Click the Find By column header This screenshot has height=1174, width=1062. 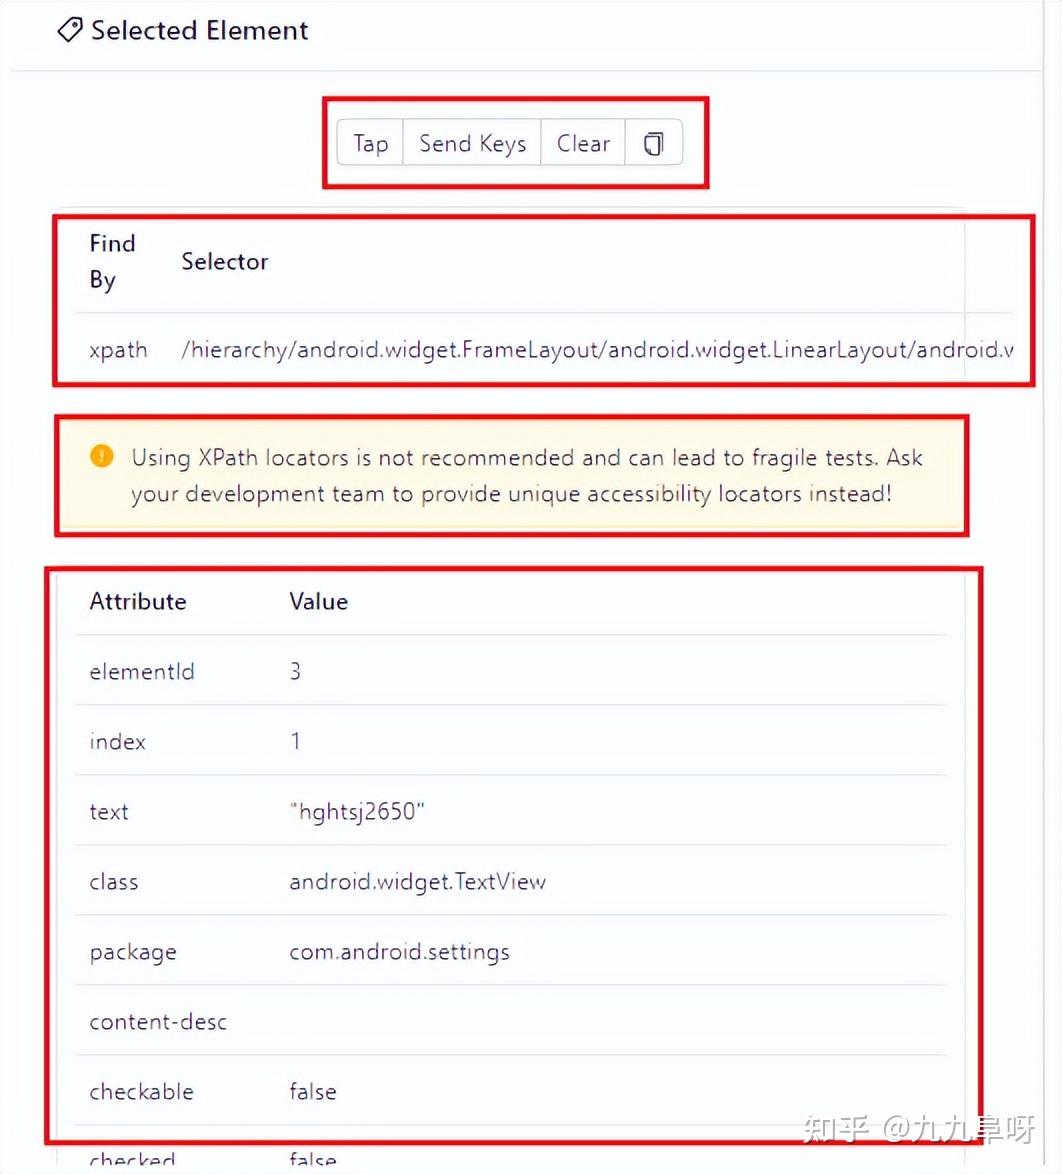111,262
